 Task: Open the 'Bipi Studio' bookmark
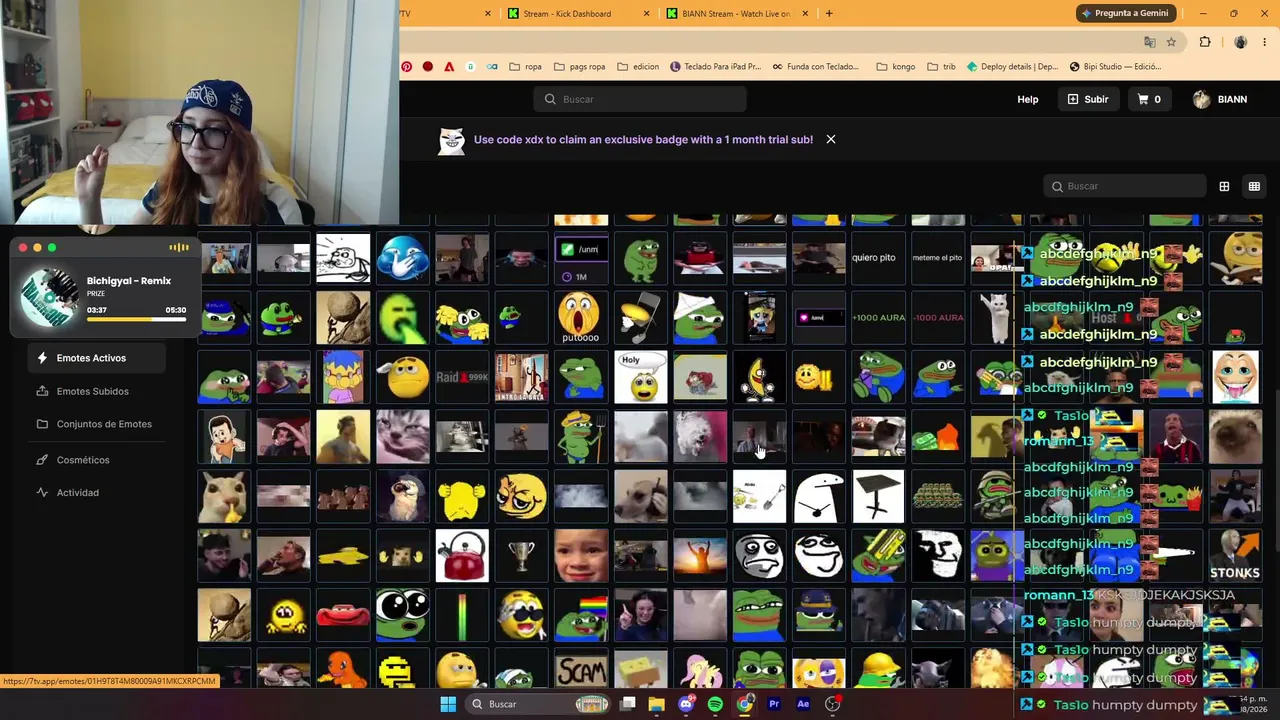[1115, 67]
